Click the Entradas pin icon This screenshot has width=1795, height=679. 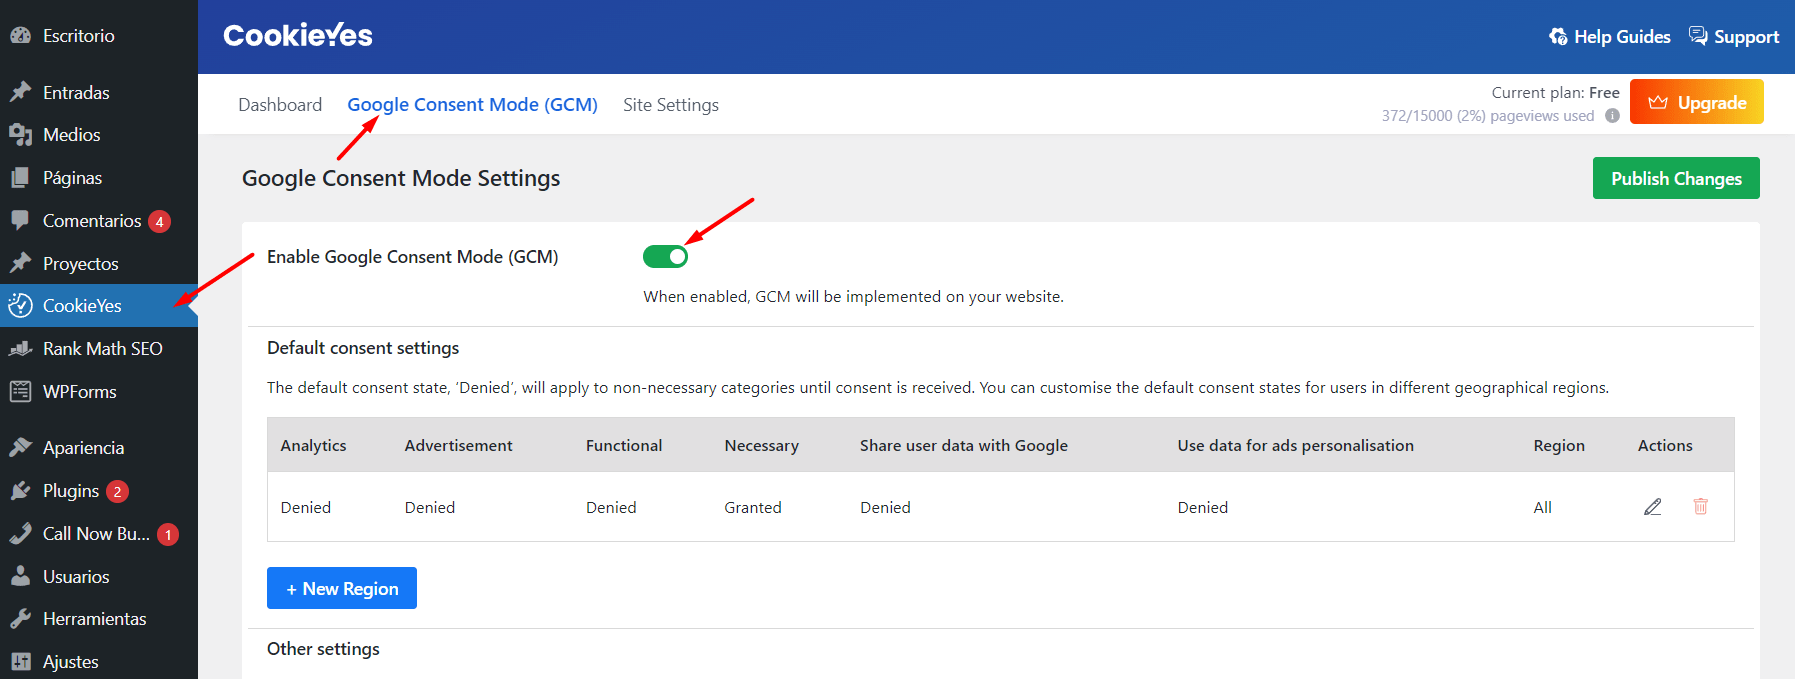[x=20, y=92]
